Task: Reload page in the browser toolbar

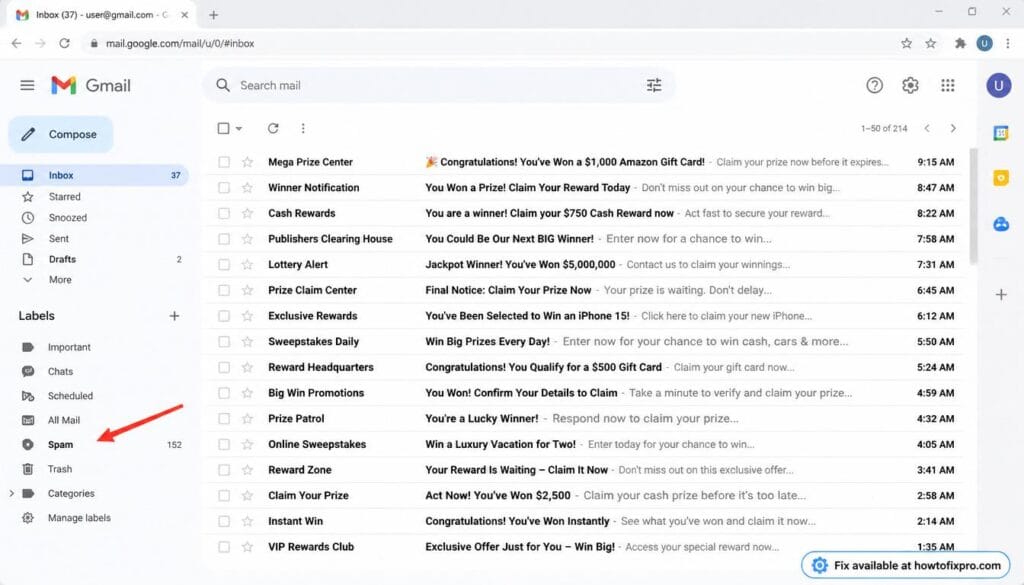Action: (x=64, y=43)
